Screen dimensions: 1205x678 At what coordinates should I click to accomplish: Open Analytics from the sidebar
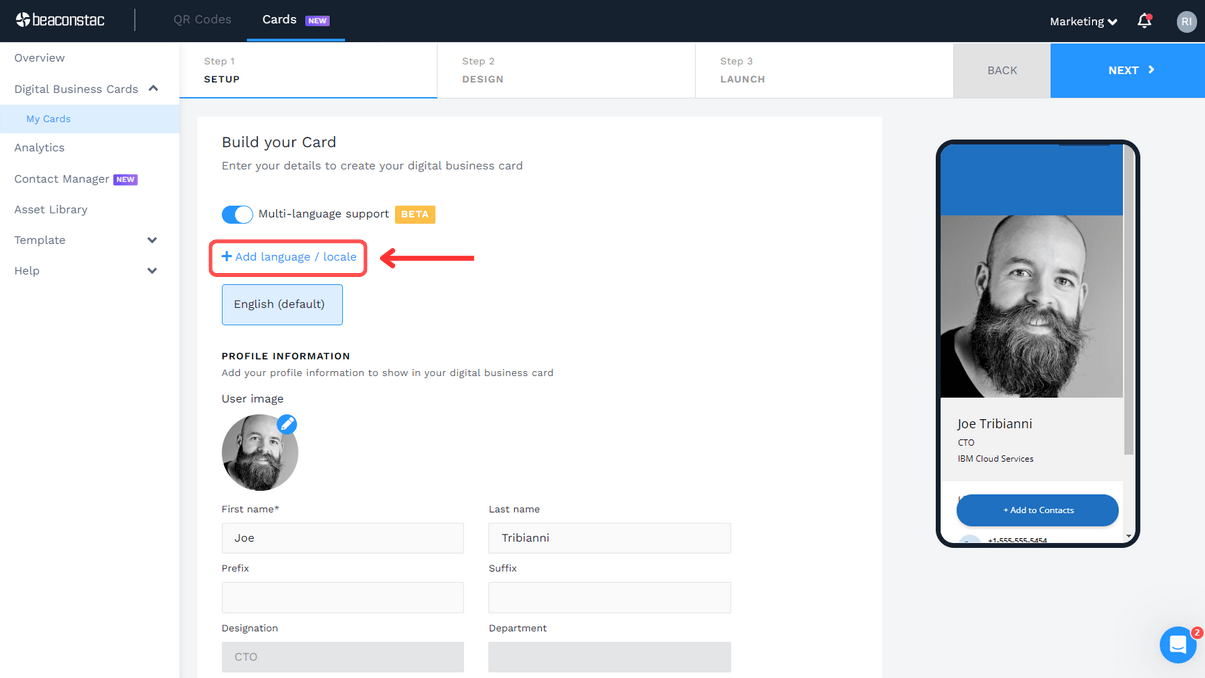pos(39,147)
